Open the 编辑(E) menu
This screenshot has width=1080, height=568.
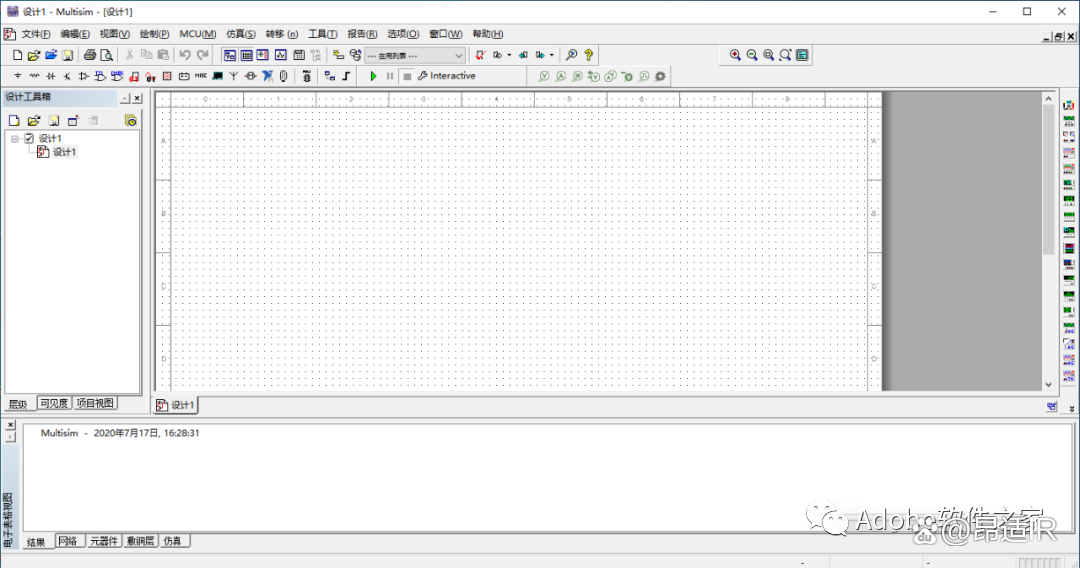tap(74, 34)
